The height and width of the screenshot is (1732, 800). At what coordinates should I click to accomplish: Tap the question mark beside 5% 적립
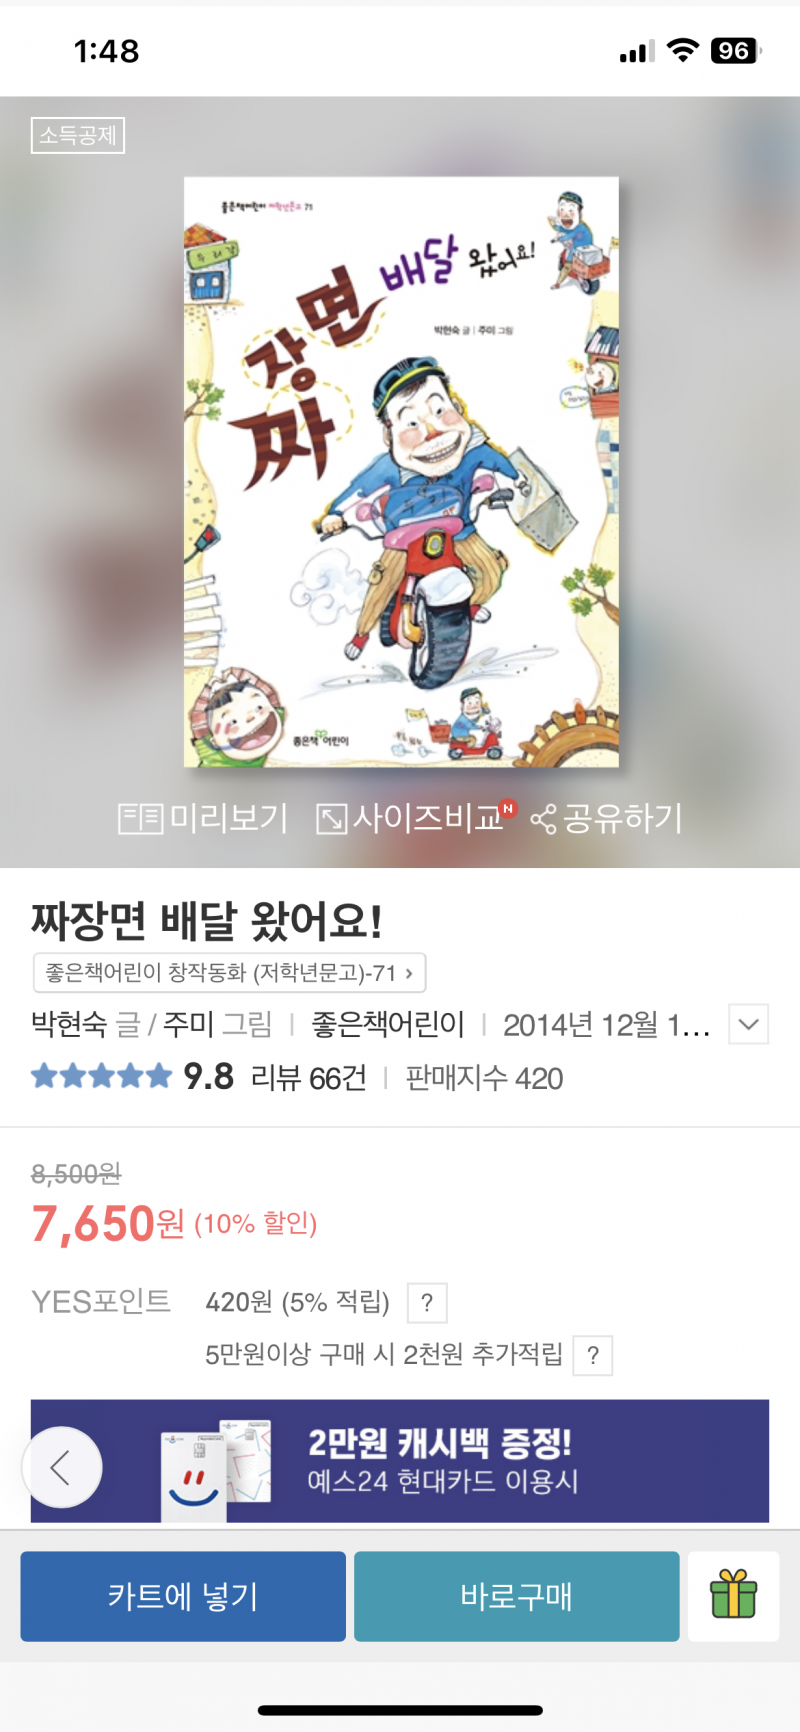(x=427, y=1303)
